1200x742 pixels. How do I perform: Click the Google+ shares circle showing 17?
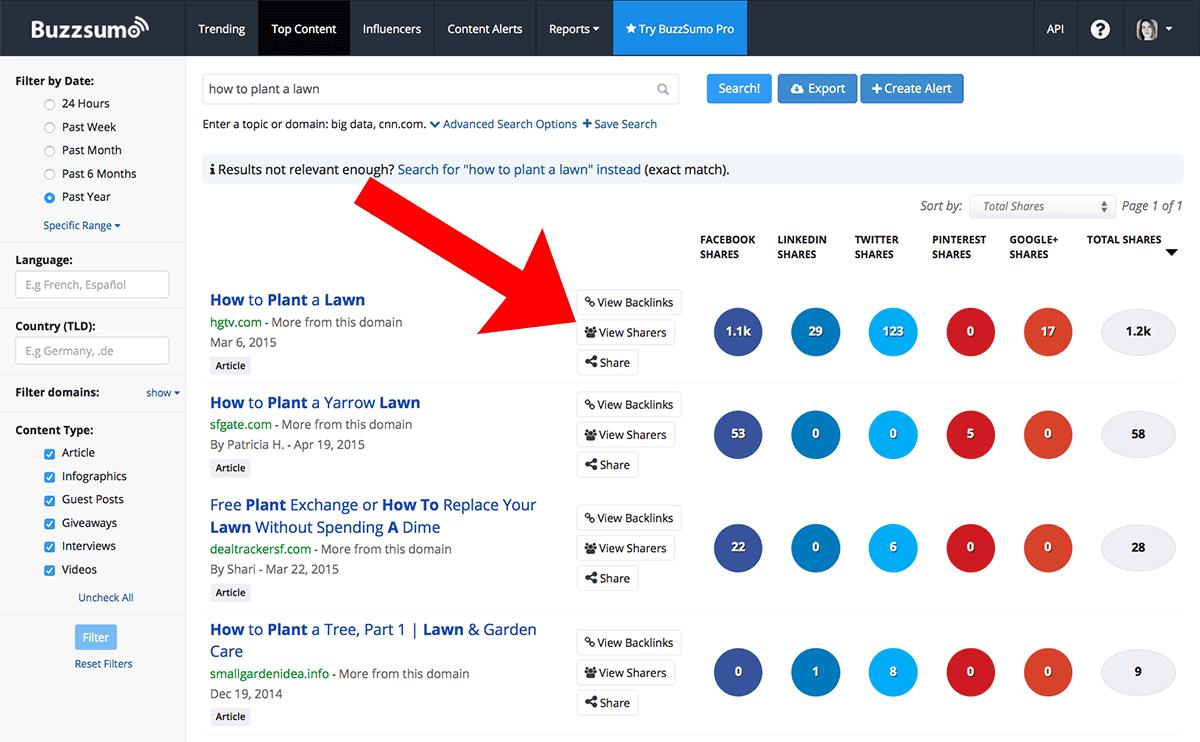(1048, 332)
